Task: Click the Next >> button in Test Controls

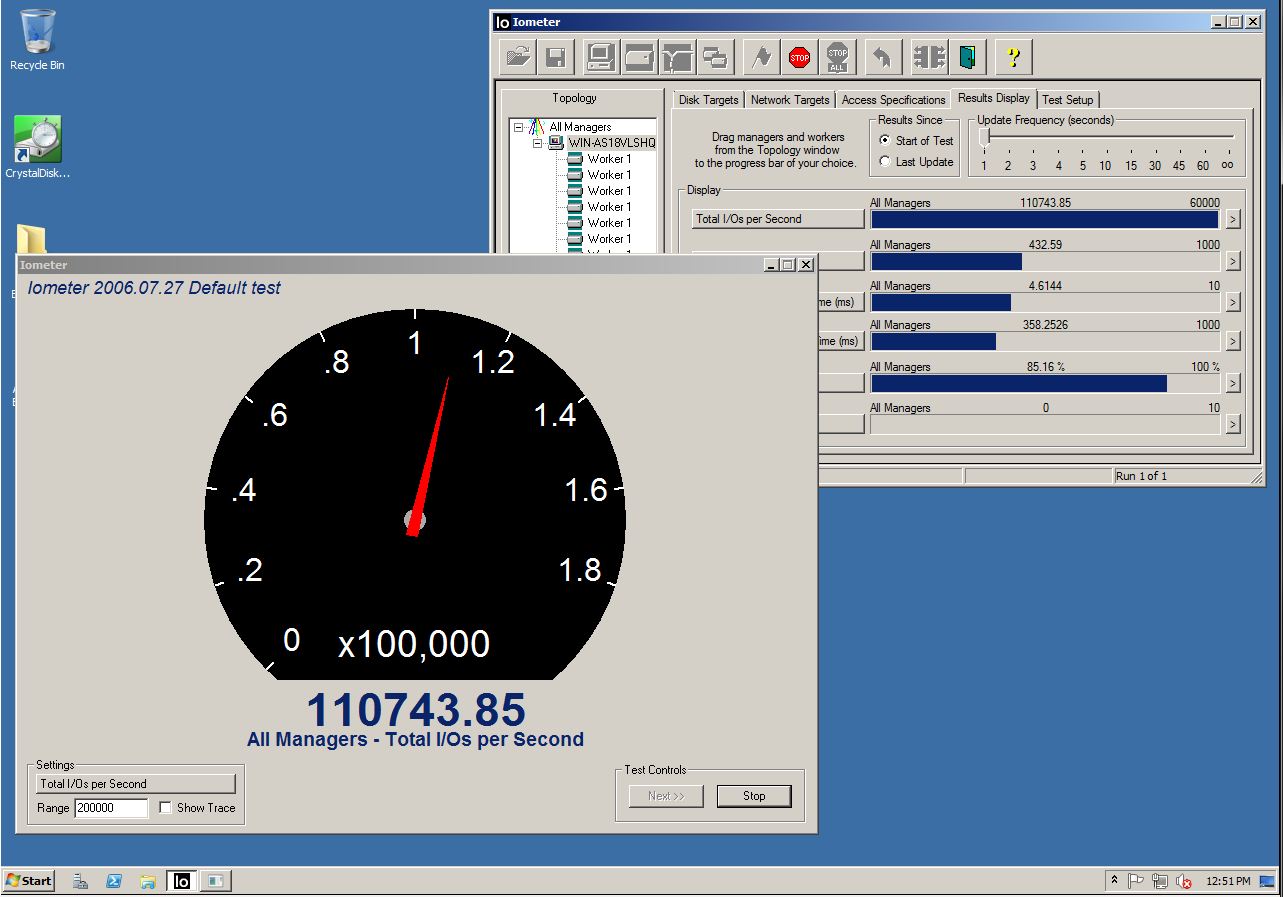Action: (666, 796)
